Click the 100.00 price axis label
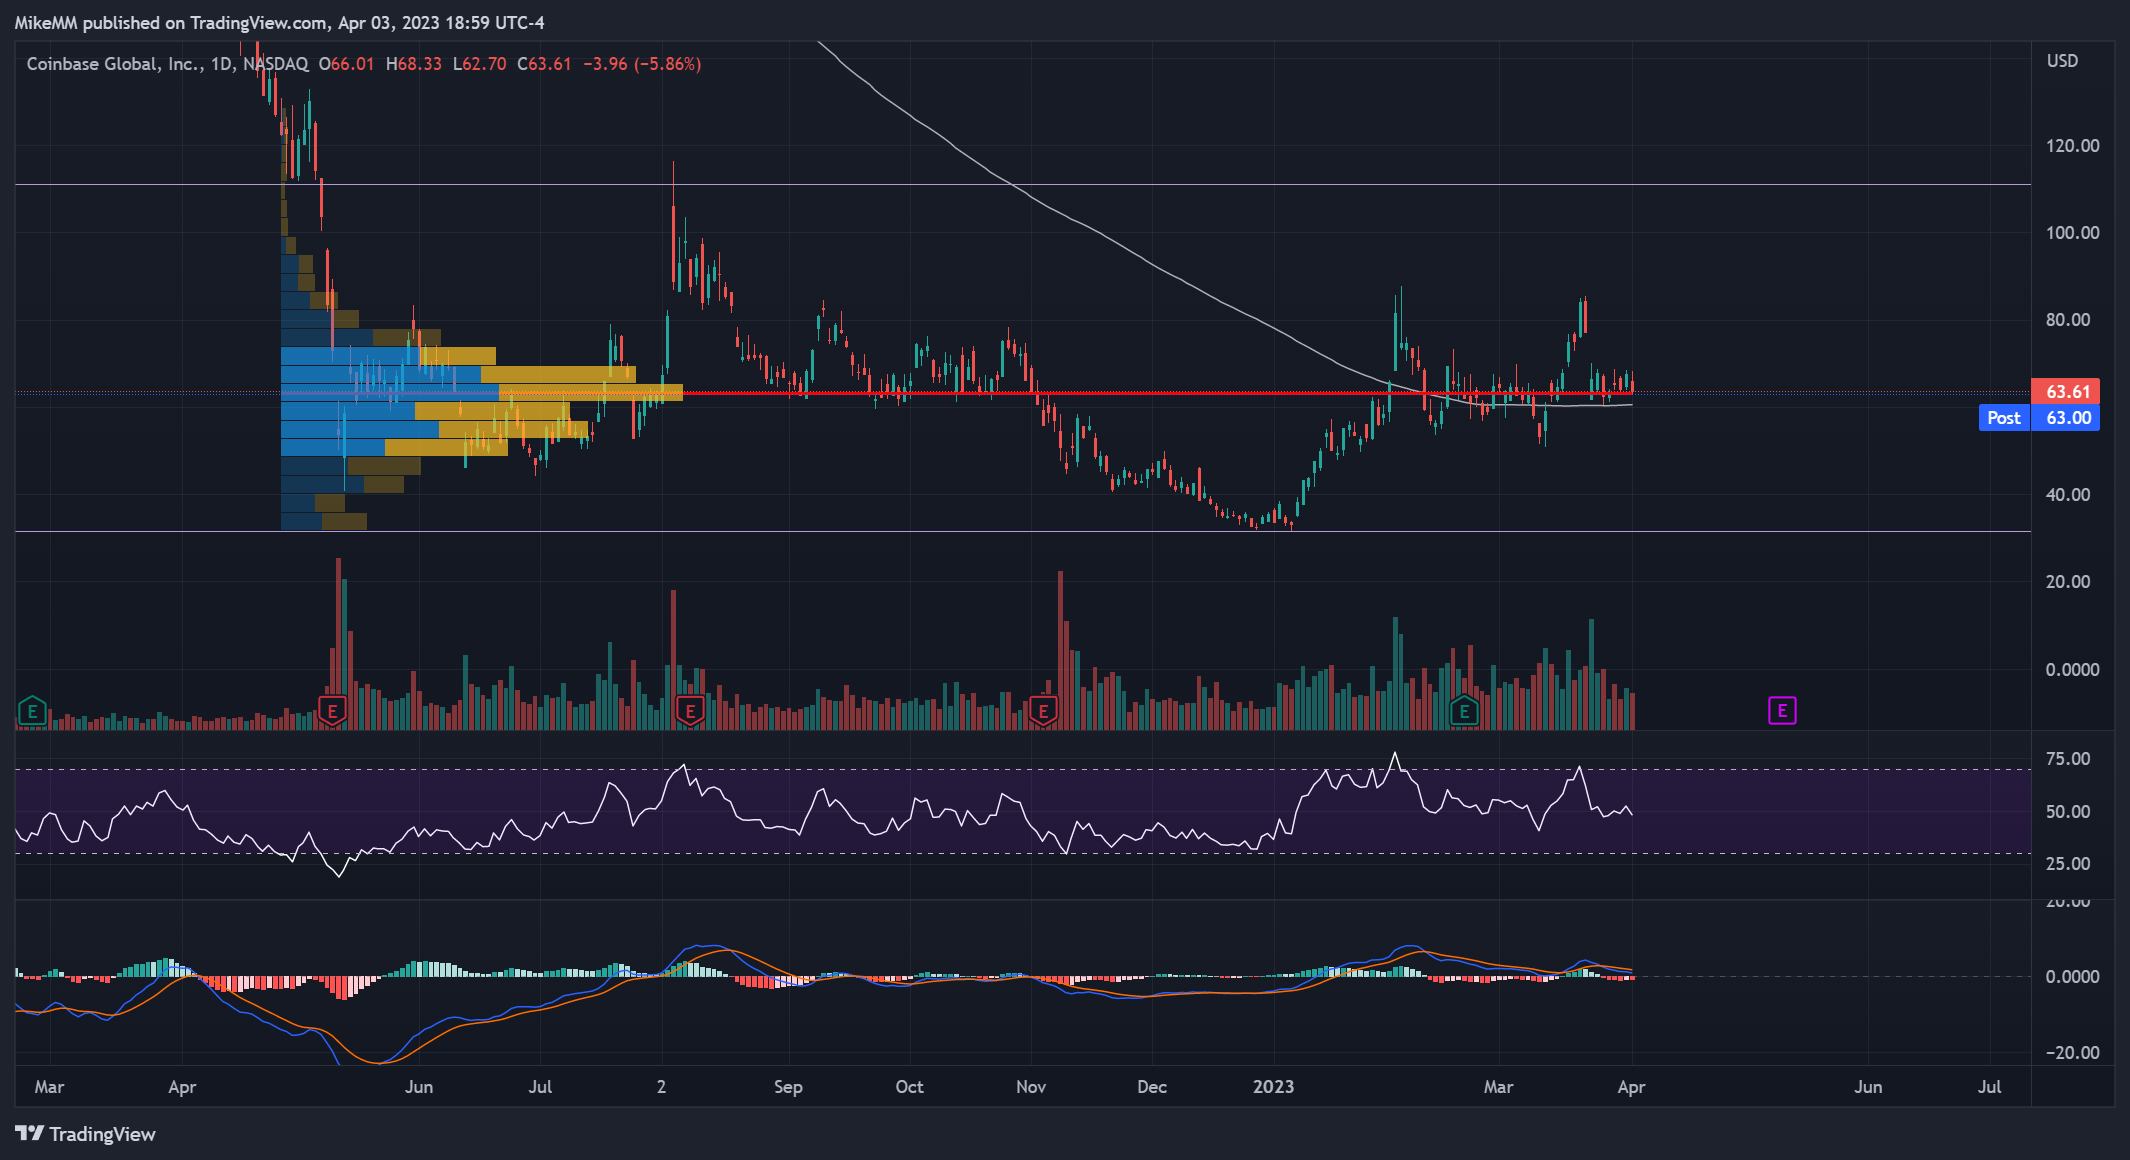2130x1160 pixels. pyautogui.click(x=2072, y=233)
